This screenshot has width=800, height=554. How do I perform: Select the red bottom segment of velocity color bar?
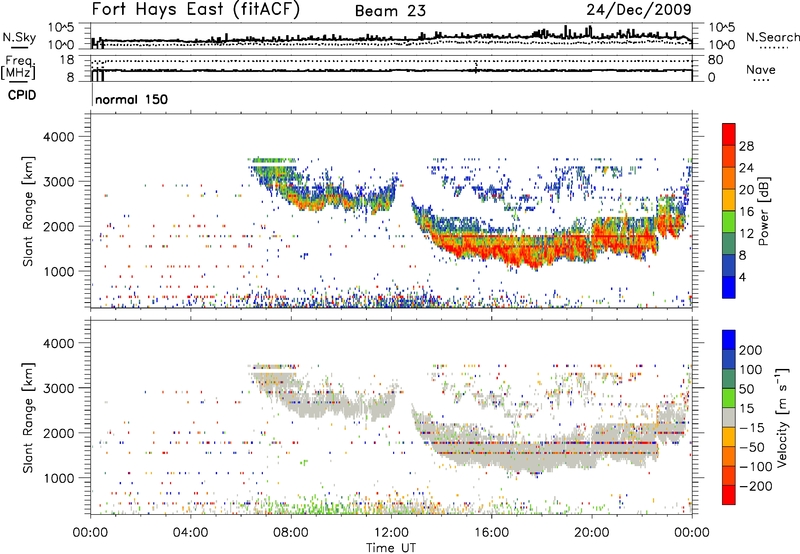729,495
